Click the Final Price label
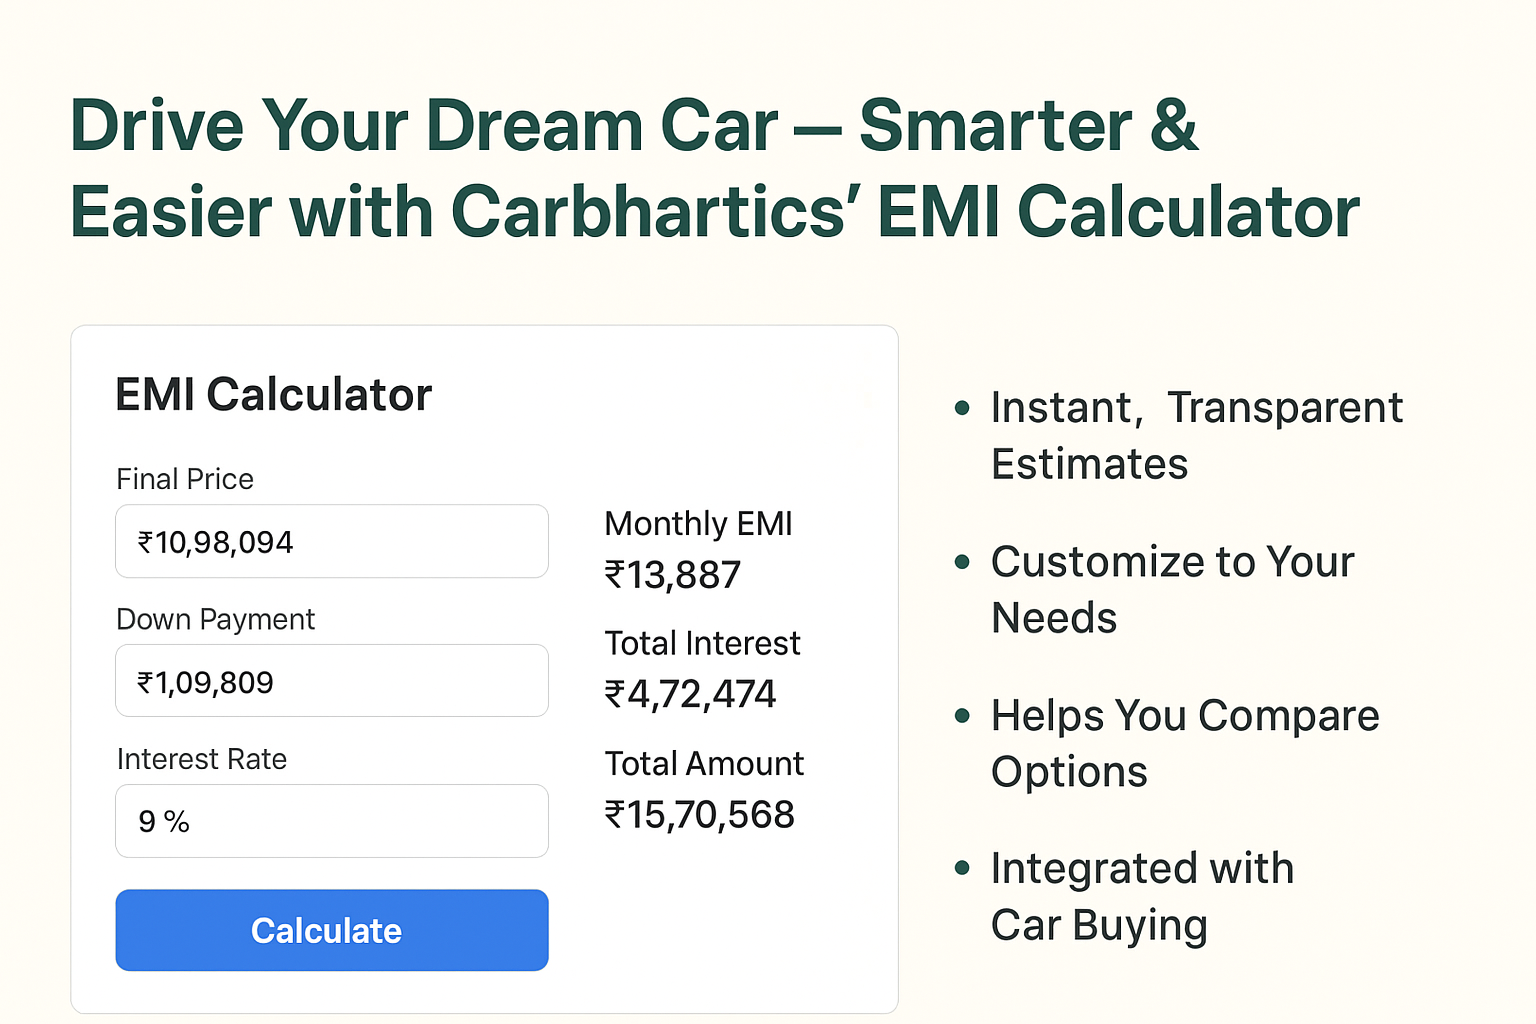The width and height of the screenshot is (1536, 1024). (185, 479)
